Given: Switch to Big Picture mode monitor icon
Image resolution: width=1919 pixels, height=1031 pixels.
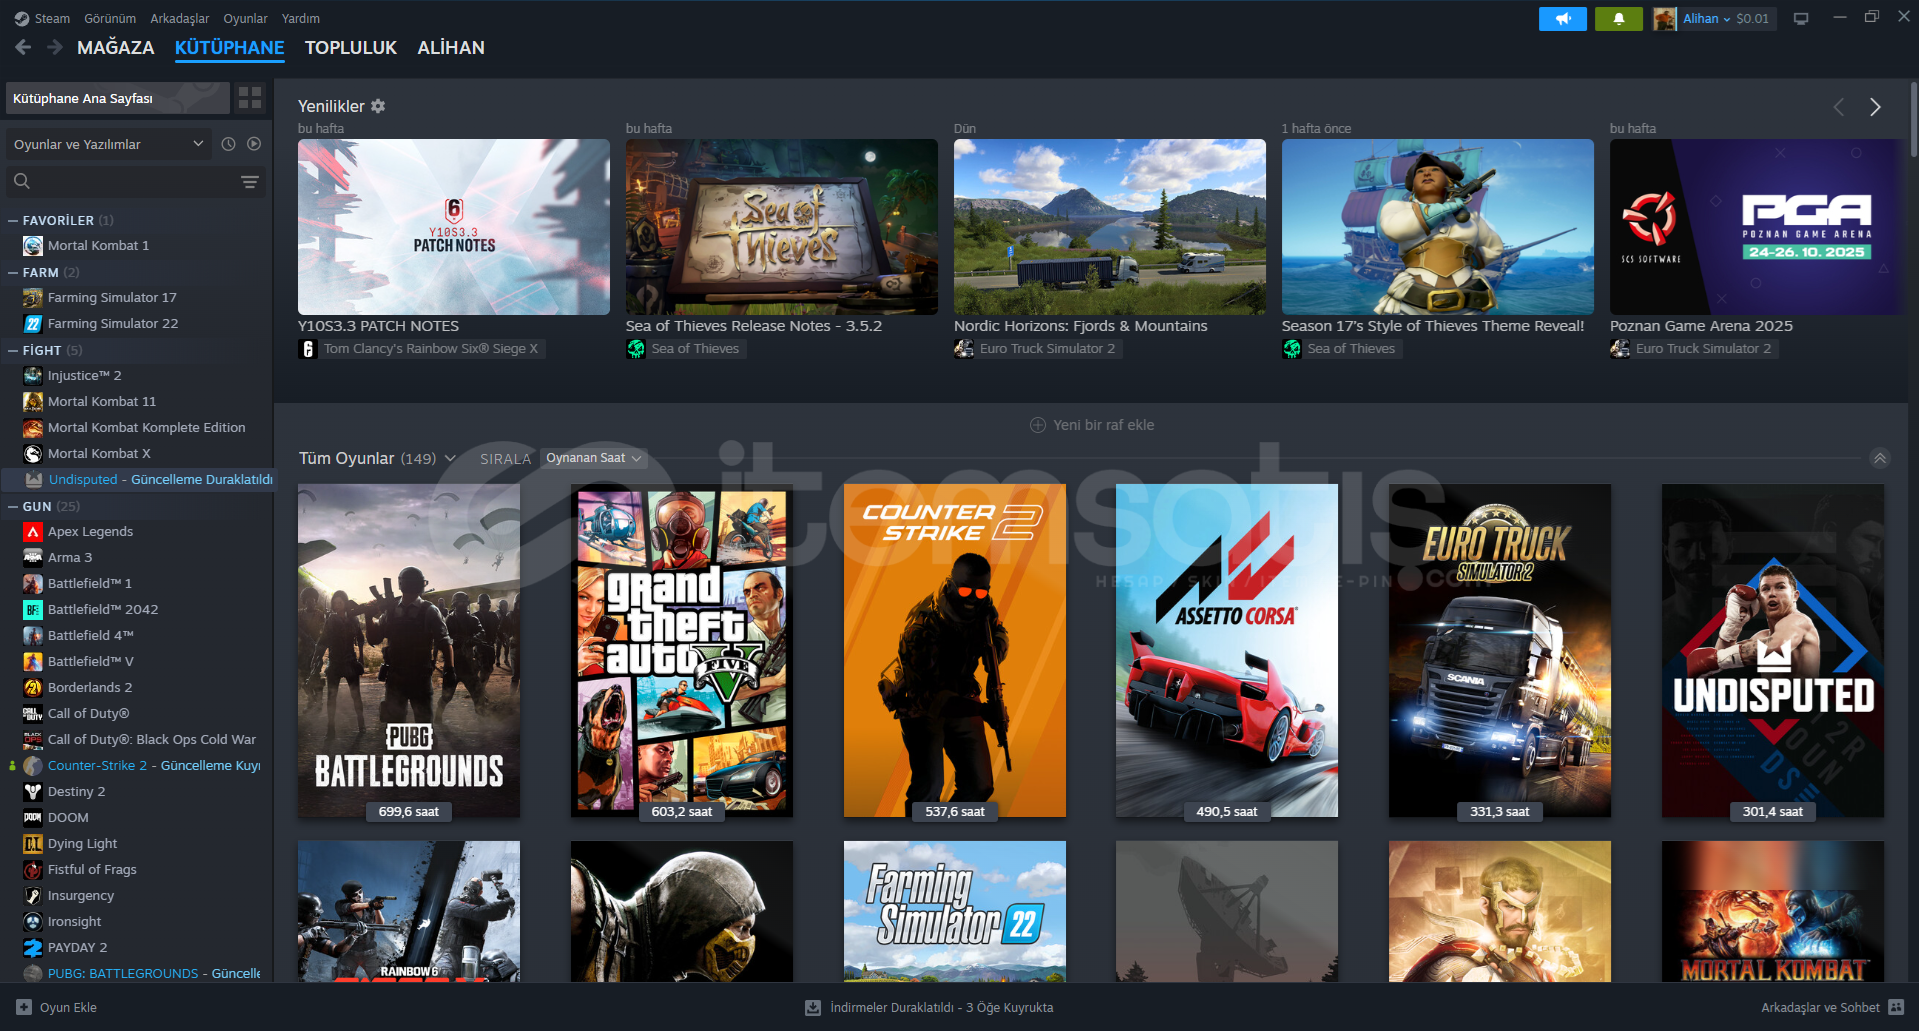Looking at the screenshot, I should coord(1801,19).
